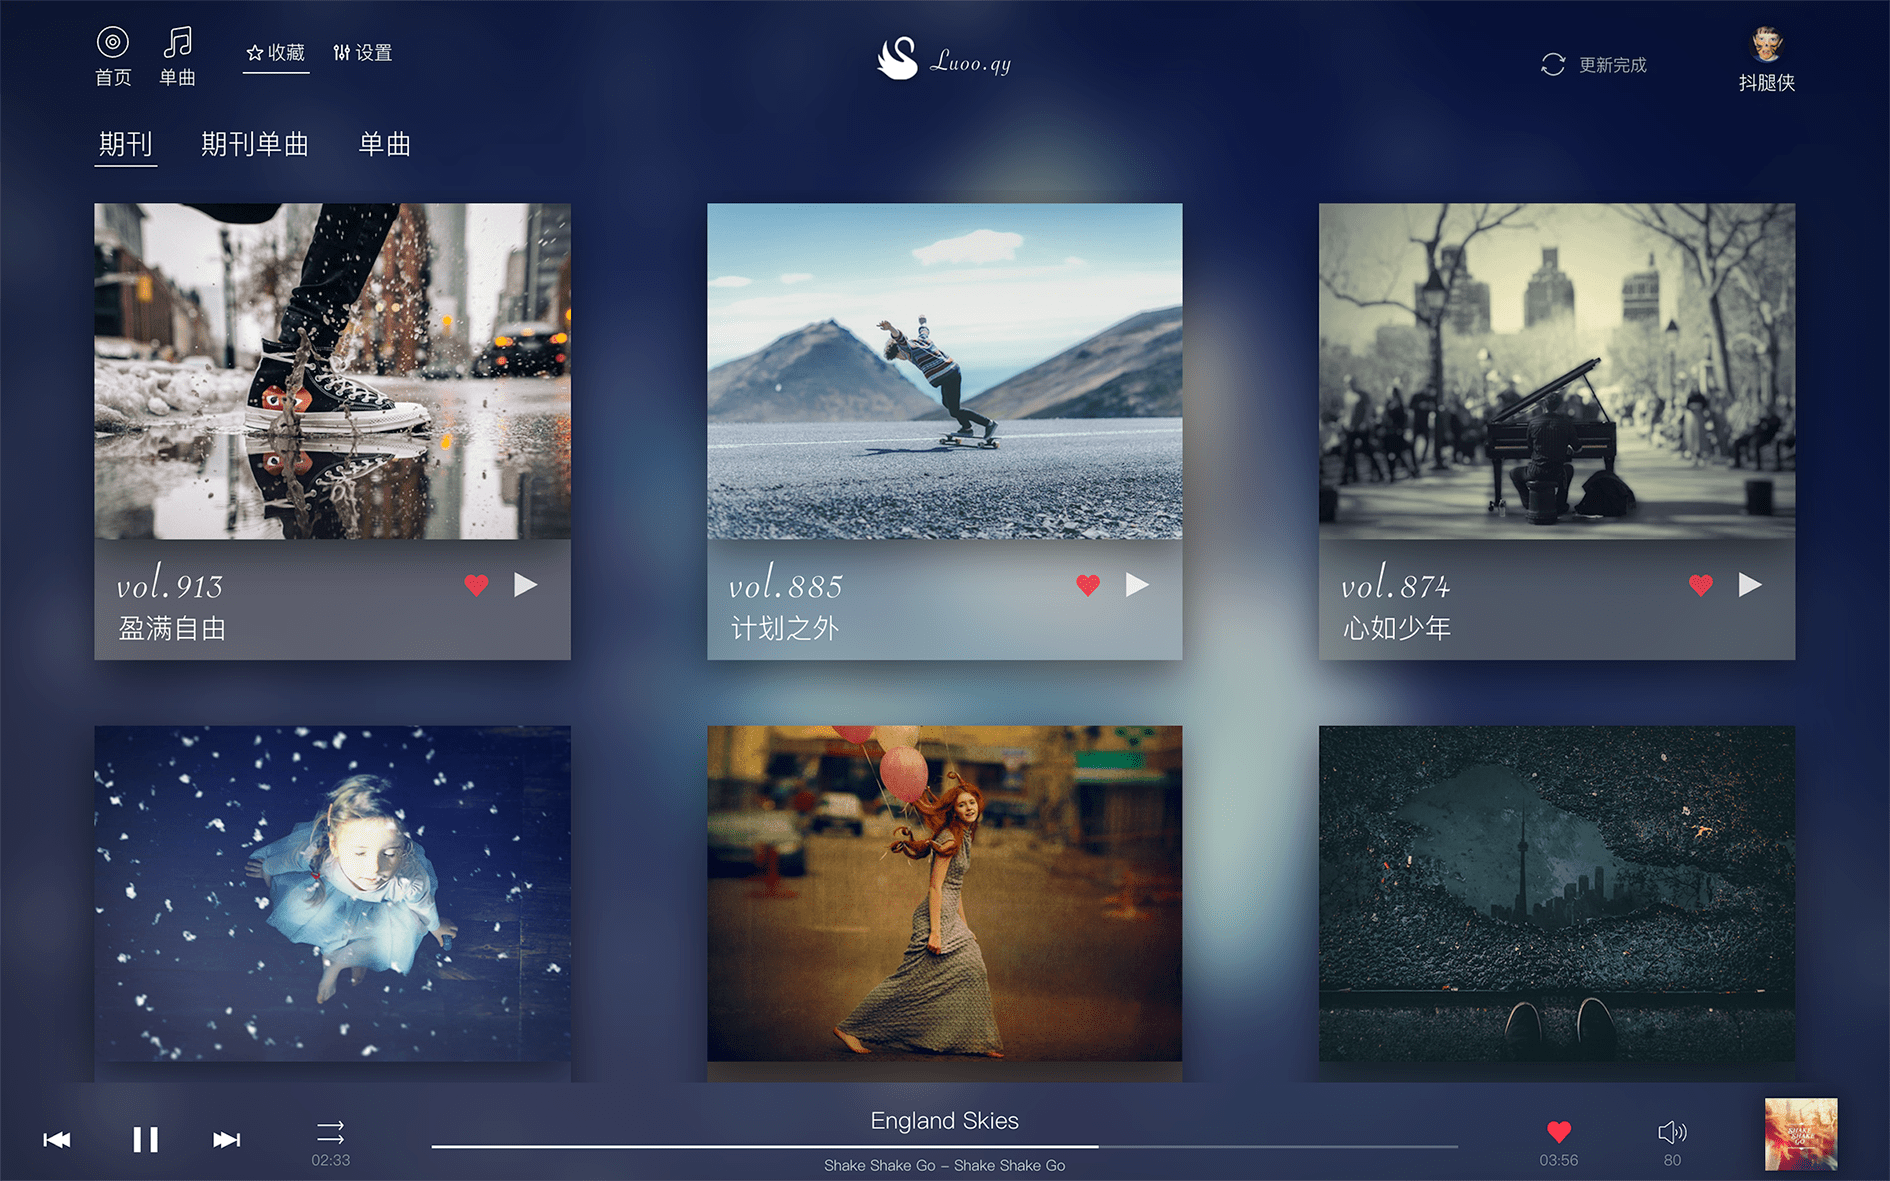Open the user avatar profile picture

[1767, 44]
